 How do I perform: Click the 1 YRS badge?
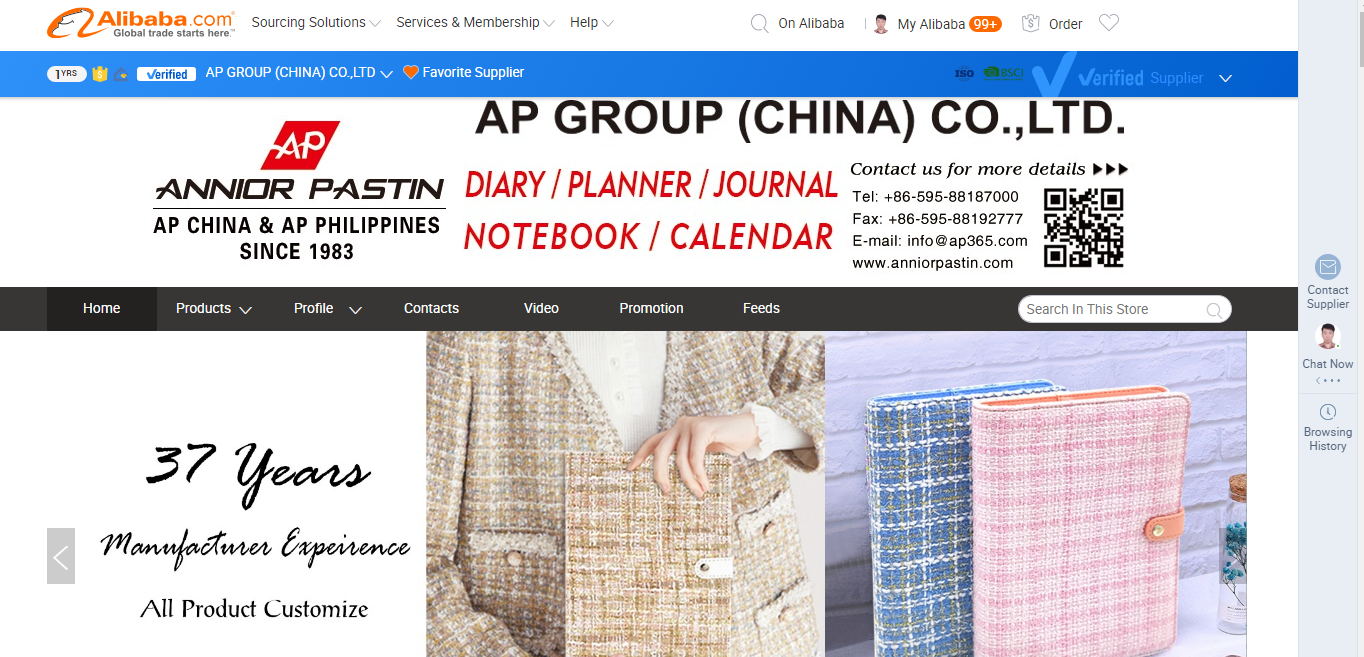coord(67,73)
